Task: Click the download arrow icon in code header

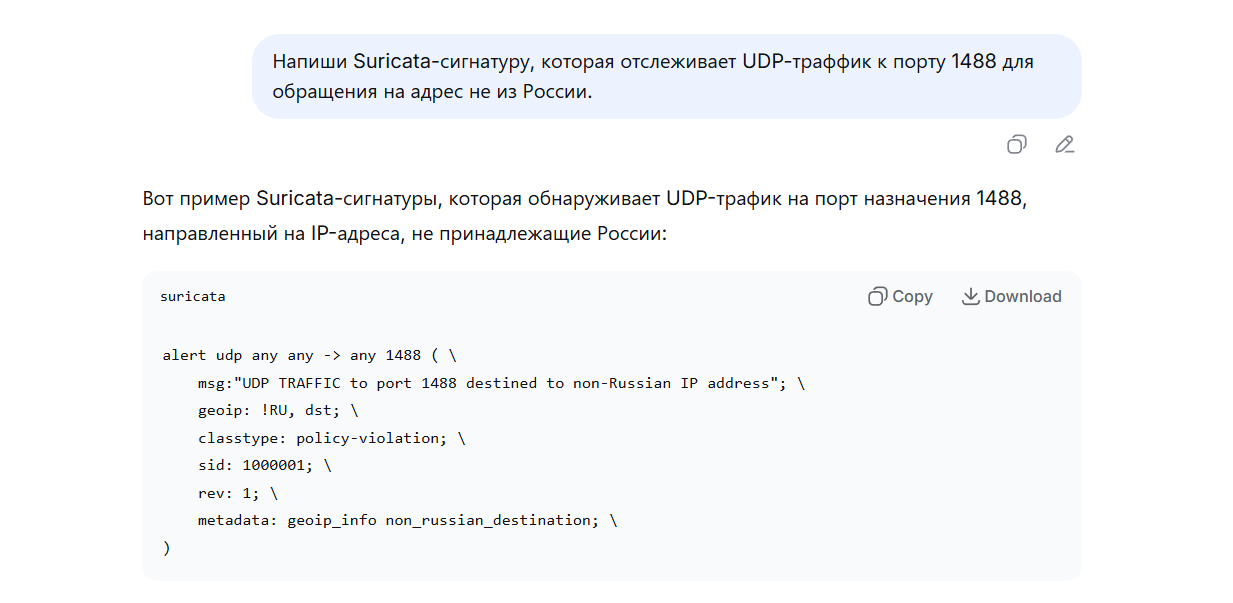Action: 970,296
